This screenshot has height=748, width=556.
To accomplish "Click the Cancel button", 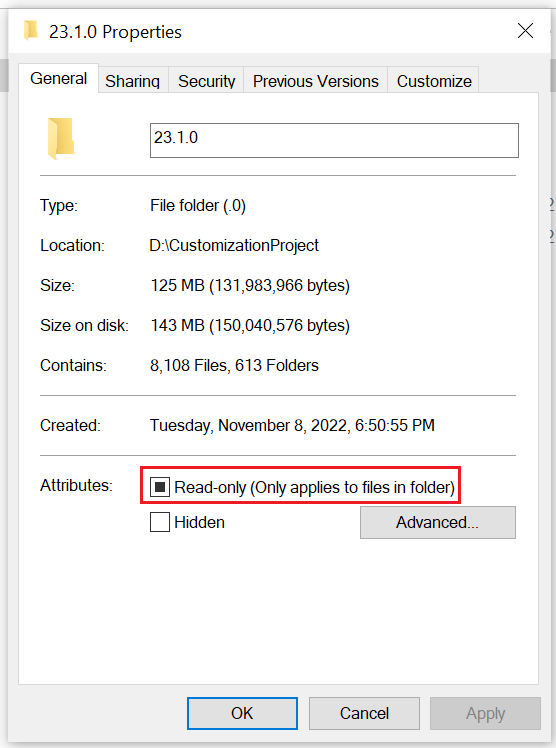I will tap(364, 713).
